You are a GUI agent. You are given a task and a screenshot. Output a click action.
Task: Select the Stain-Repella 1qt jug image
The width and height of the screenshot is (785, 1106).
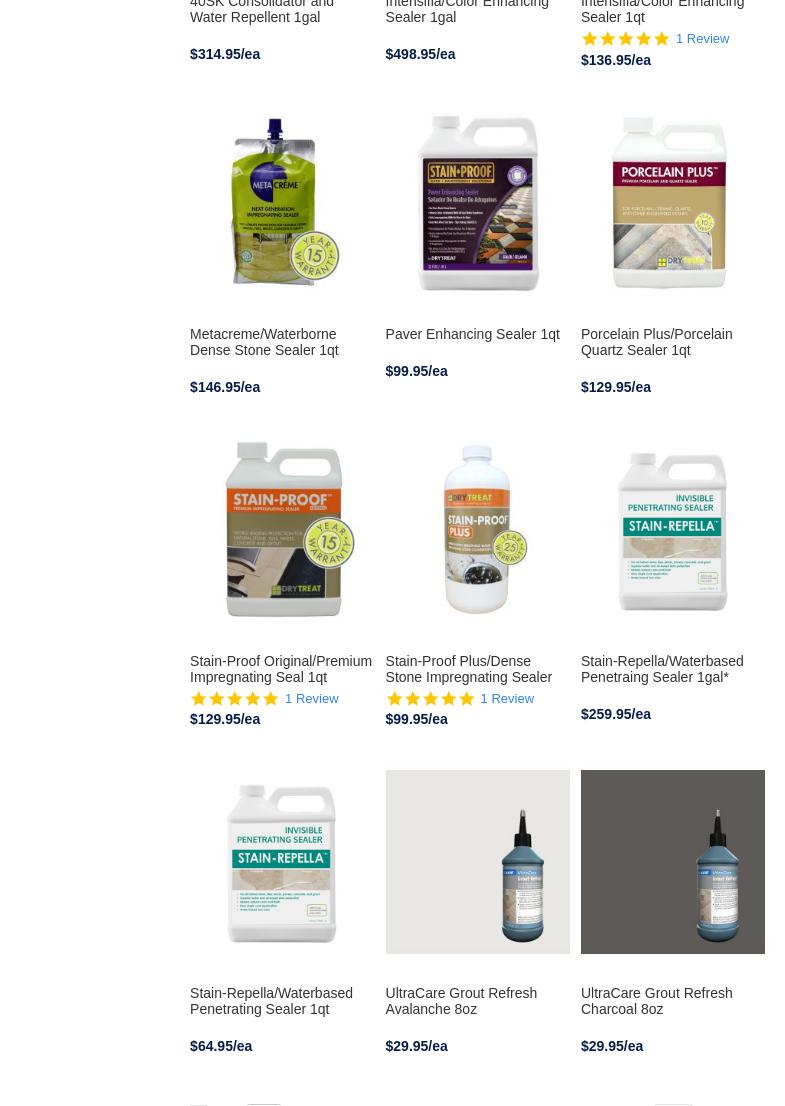(281, 862)
